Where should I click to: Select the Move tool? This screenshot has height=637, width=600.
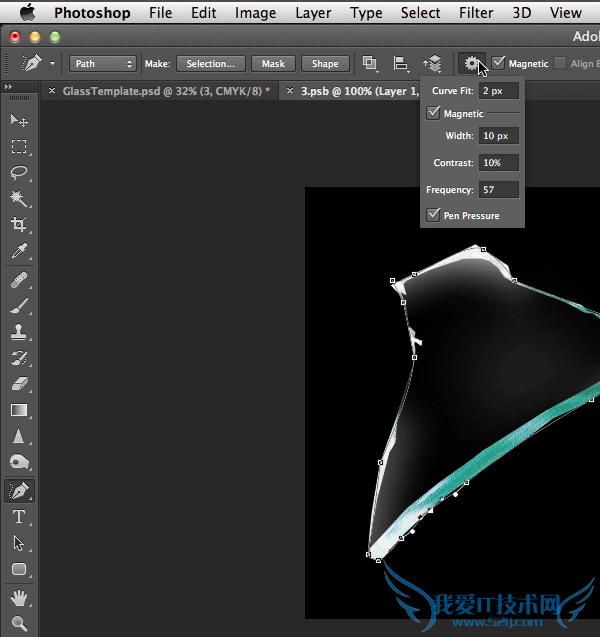19,120
